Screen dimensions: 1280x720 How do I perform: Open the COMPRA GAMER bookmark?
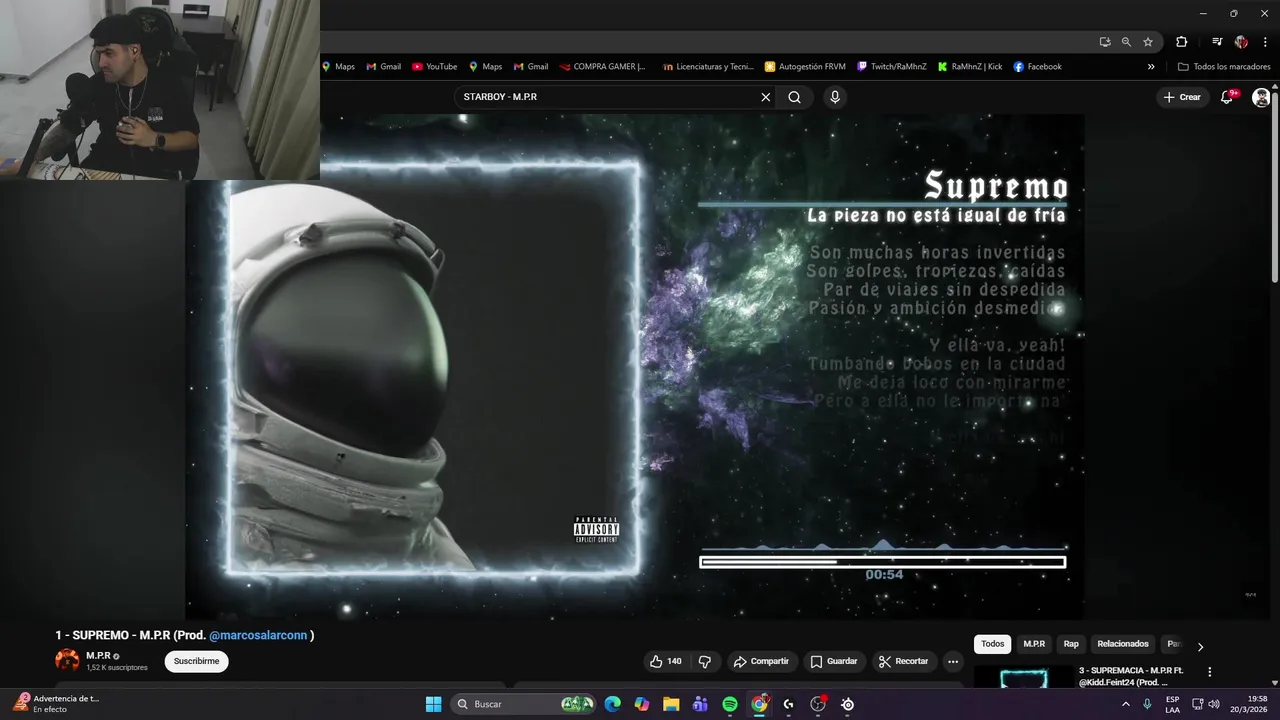click(x=603, y=67)
